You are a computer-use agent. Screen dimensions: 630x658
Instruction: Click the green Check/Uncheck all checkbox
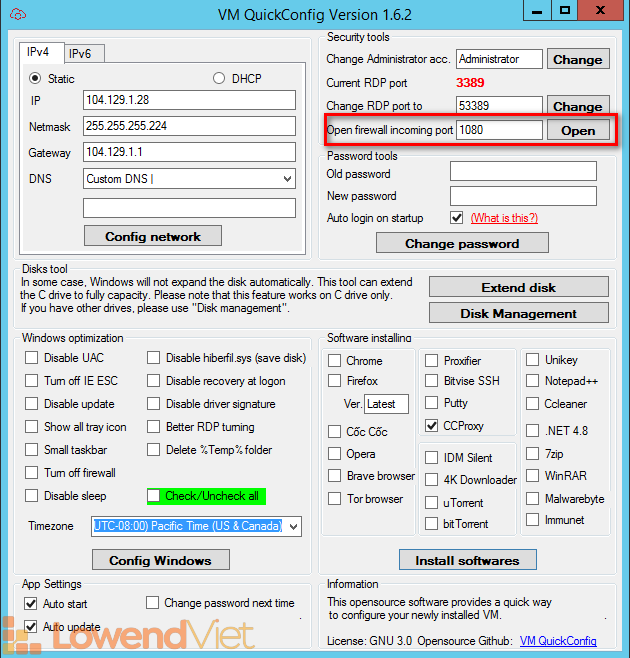155,496
